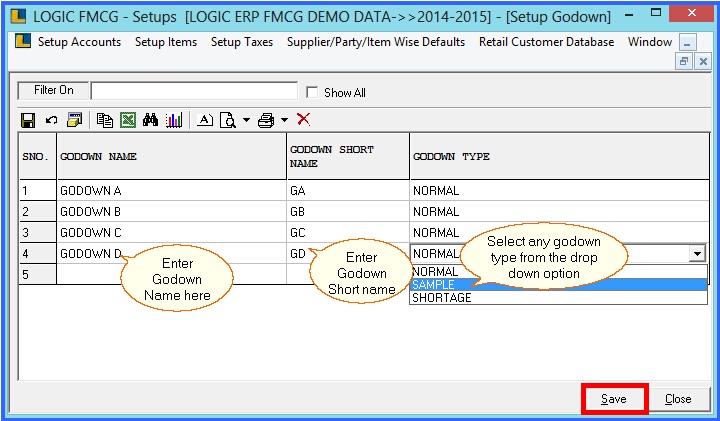Click the floppy disk save icon in toolbar
Viewport: 720px width, 421px height.
pyautogui.click(x=28, y=120)
